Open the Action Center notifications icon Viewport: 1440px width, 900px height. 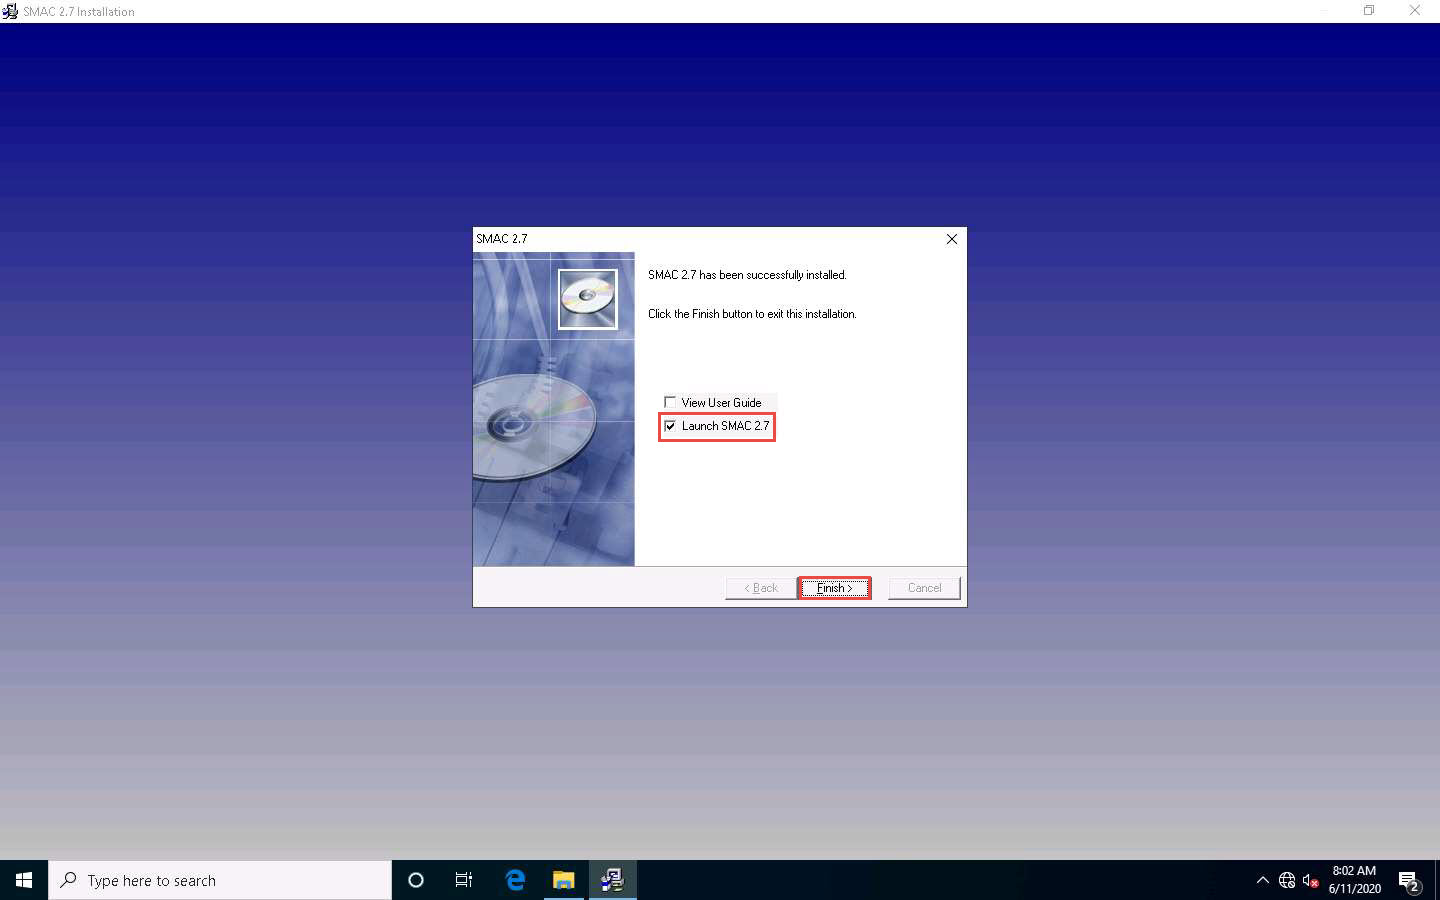(x=1409, y=881)
